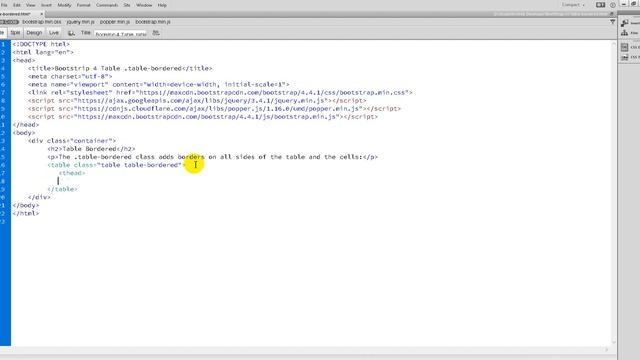Open the File menu
640x360 pixels.
4,5
